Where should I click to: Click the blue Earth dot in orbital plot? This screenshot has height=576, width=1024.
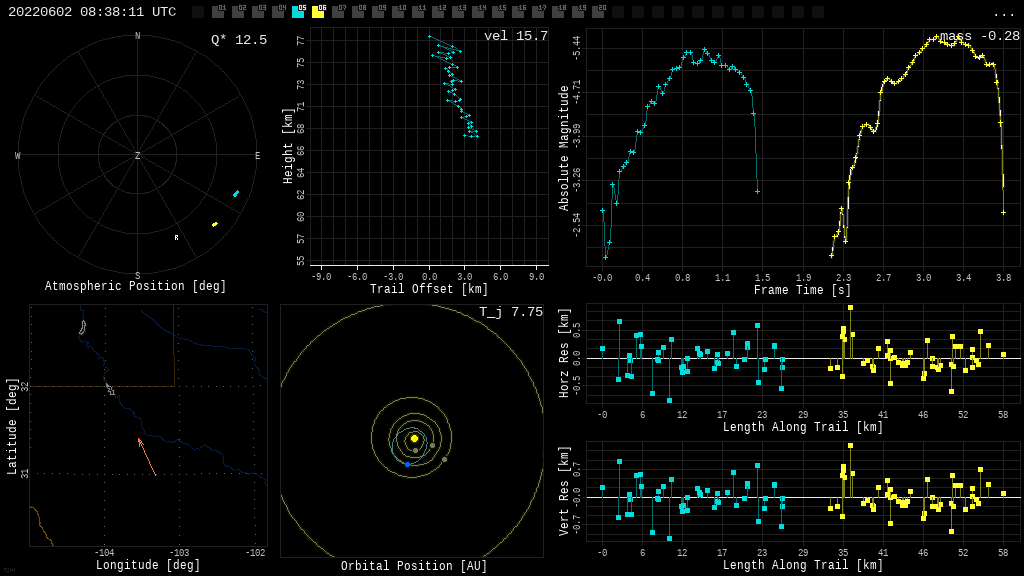click(407, 464)
